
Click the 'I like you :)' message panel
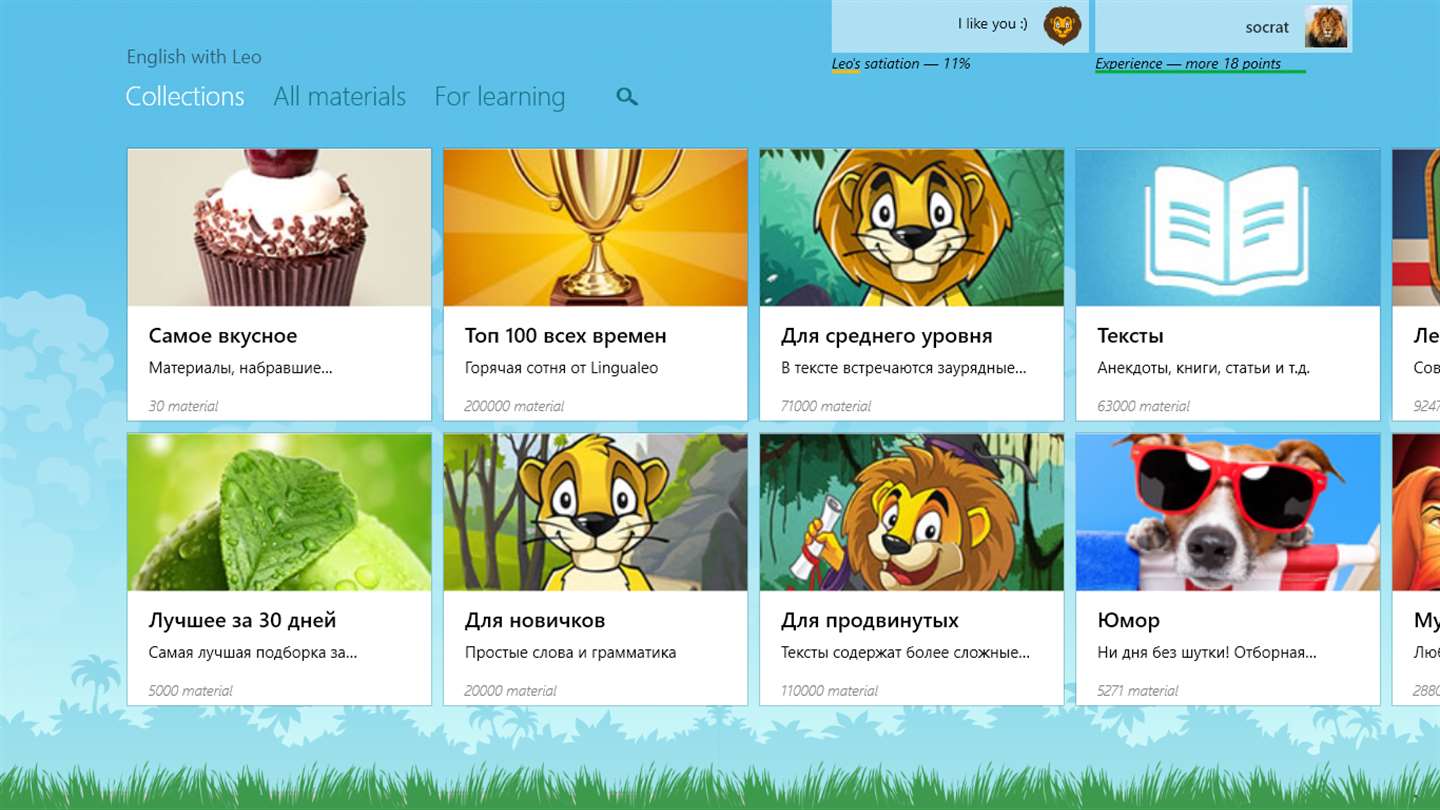tap(960, 26)
